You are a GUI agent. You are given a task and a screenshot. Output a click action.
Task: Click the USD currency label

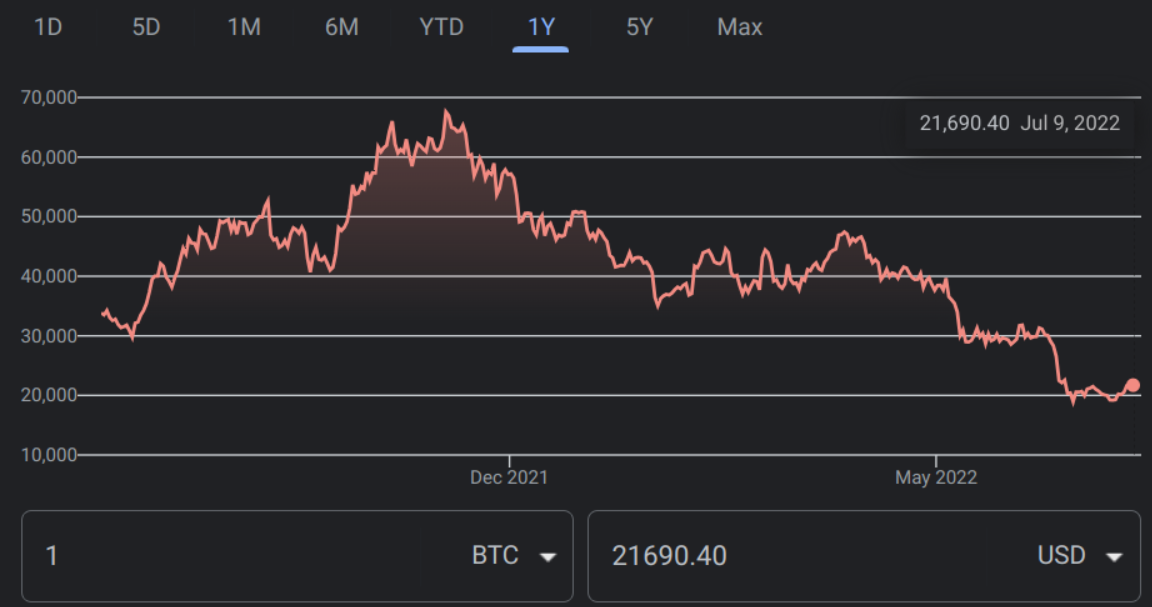tap(1061, 555)
